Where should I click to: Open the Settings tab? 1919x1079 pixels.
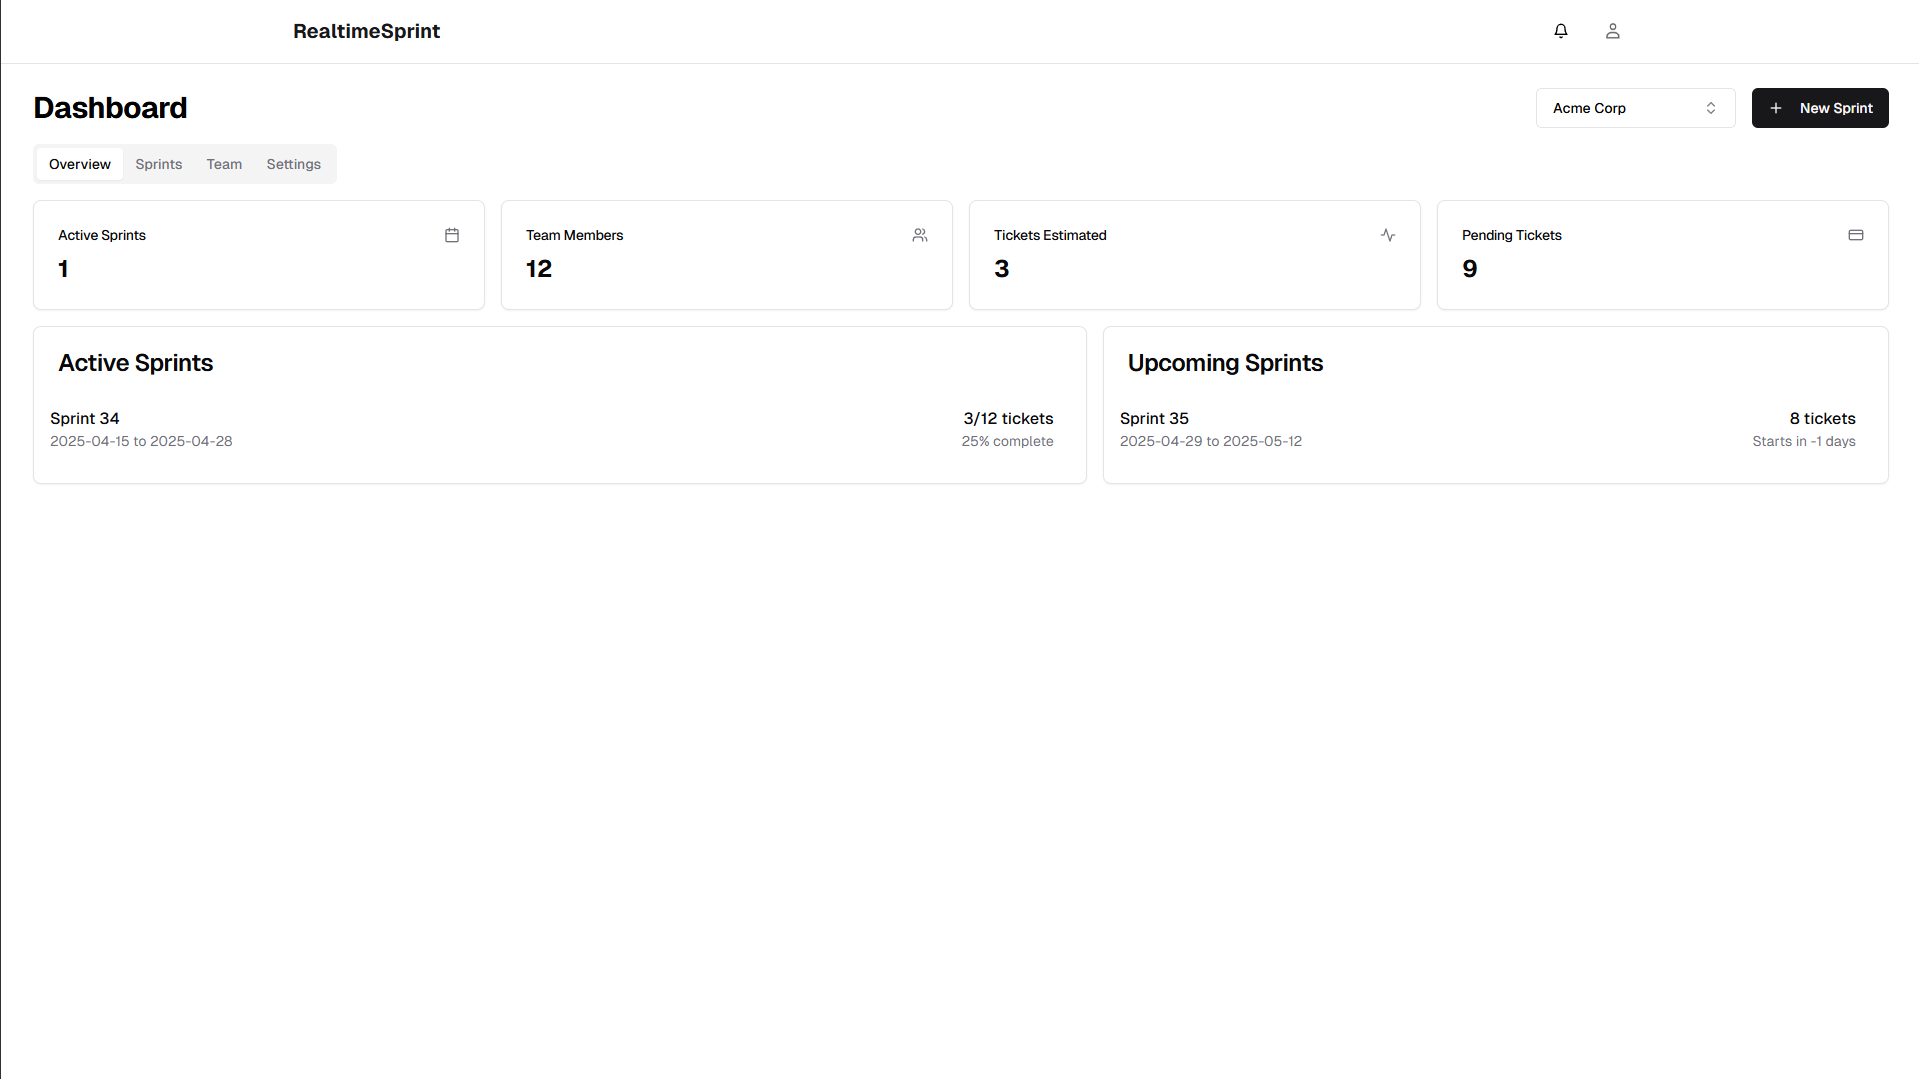point(294,164)
